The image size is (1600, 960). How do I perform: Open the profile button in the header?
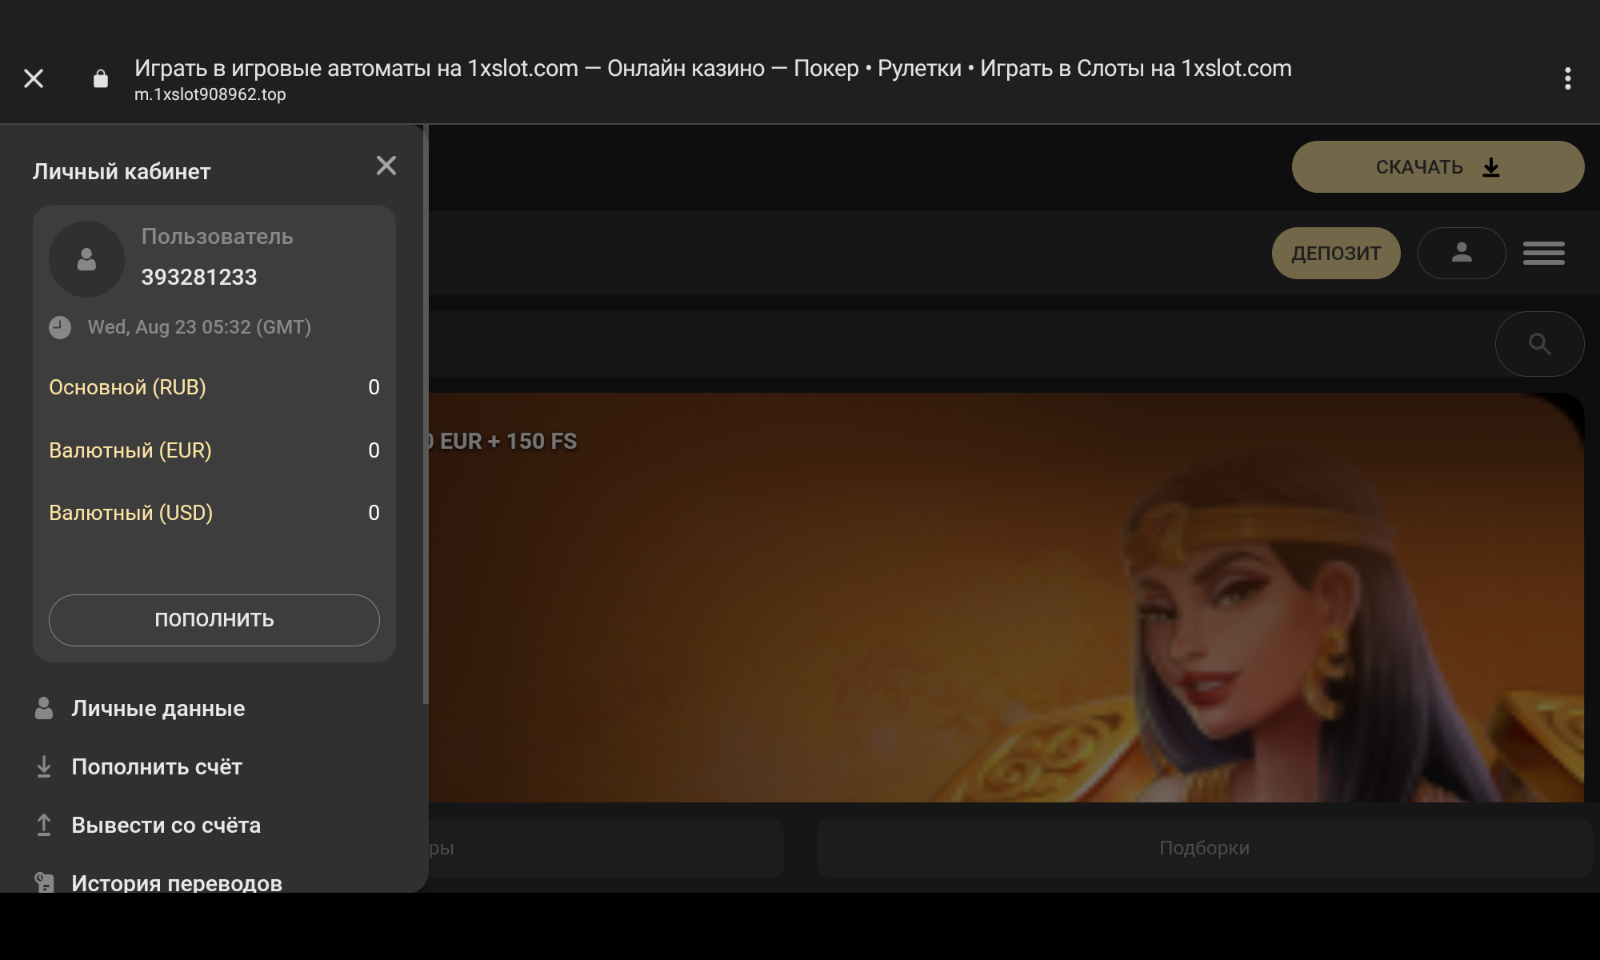tap(1462, 253)
